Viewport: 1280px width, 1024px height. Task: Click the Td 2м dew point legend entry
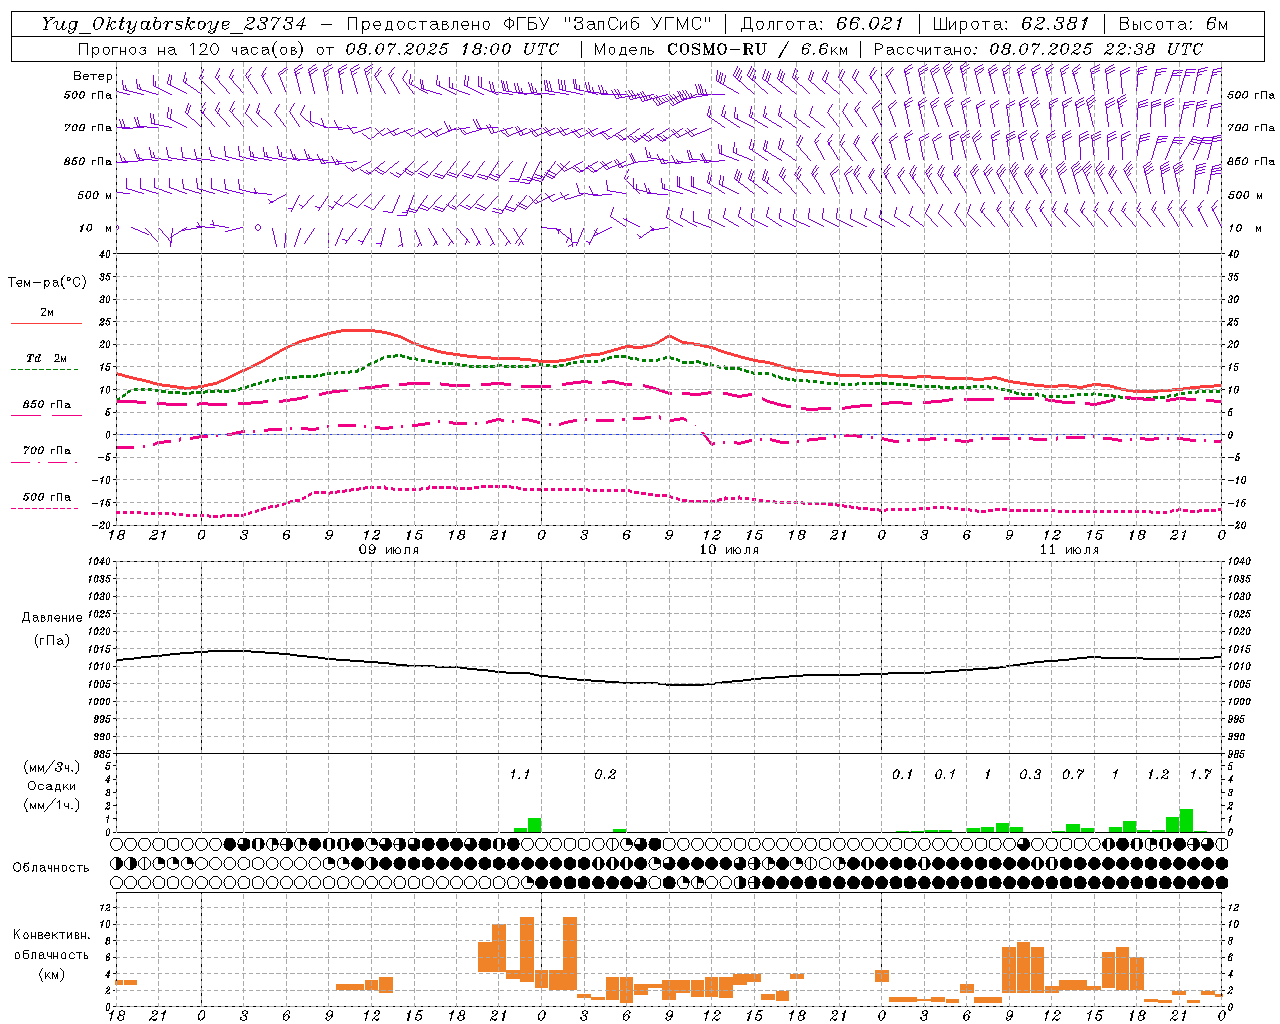point(47,358)
